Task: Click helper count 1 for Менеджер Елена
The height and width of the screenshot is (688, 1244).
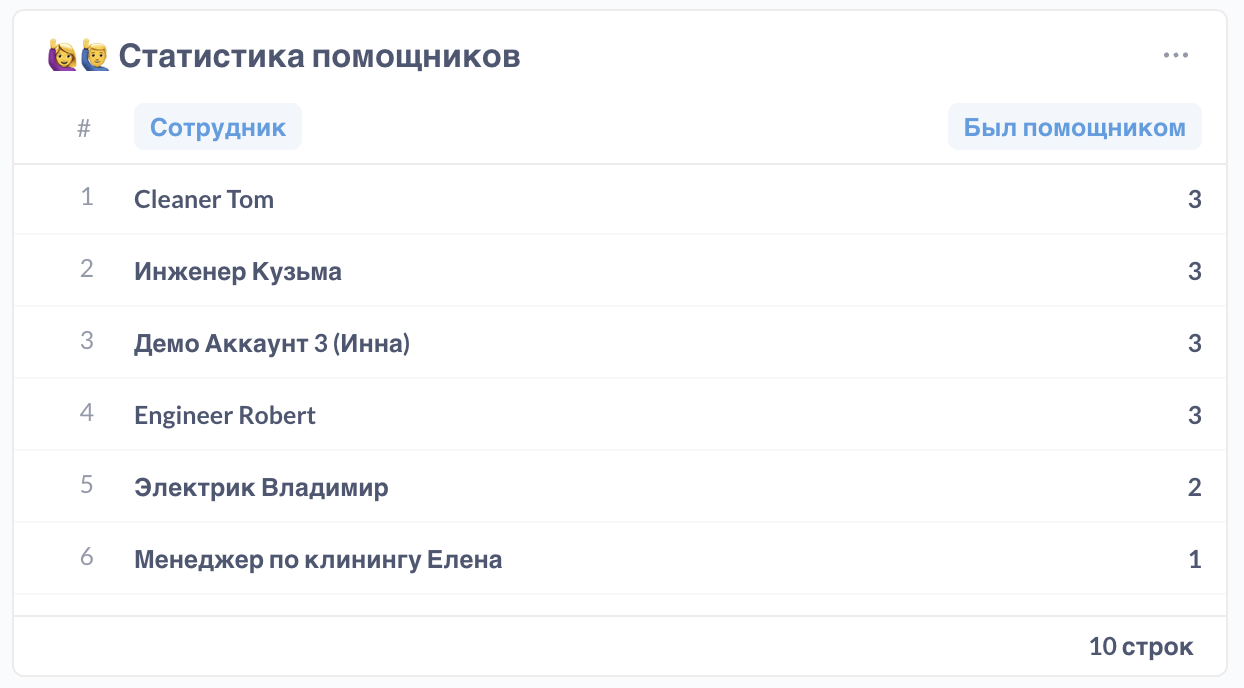Action: [x=1194, y=559]
